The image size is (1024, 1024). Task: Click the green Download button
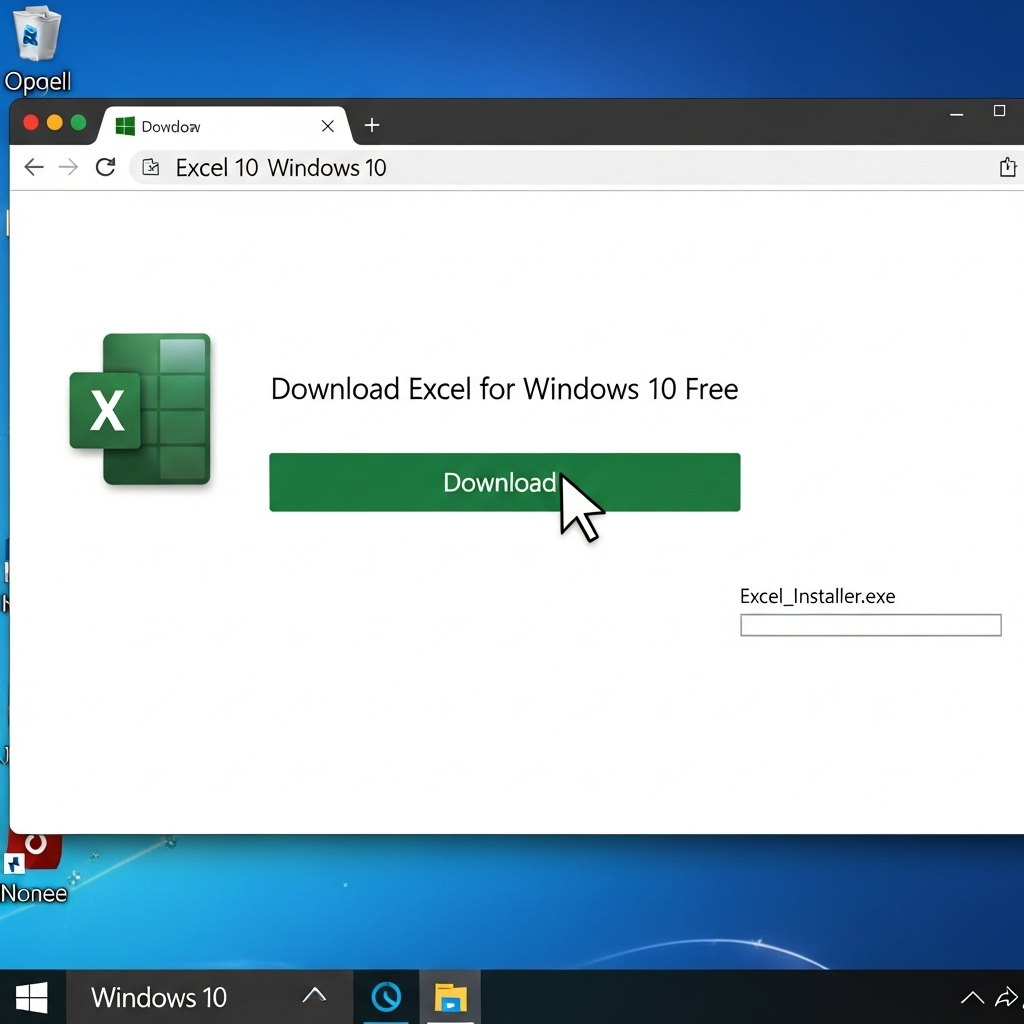[x=504, y=482]
